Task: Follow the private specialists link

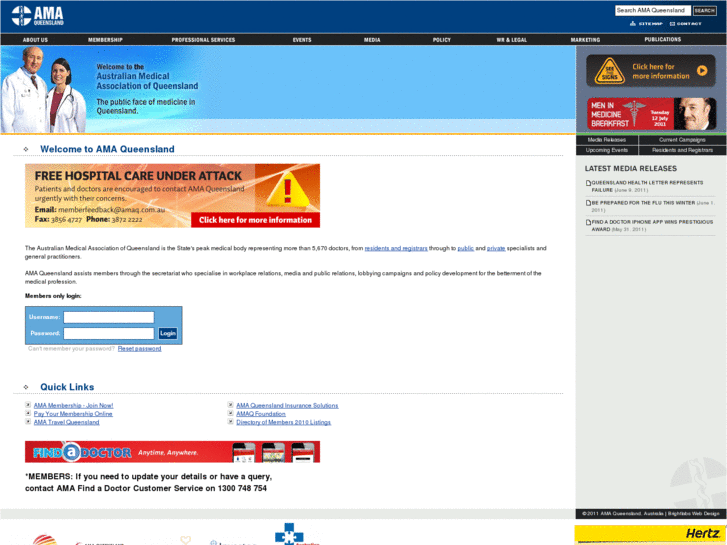Action: click(496, 249)
